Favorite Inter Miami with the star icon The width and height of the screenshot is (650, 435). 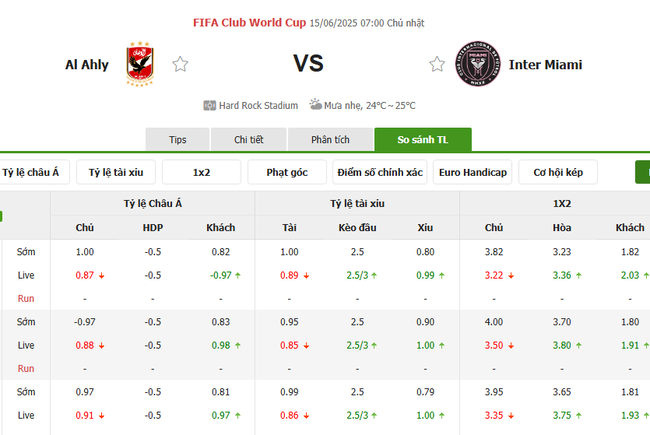tap(437, 65)
